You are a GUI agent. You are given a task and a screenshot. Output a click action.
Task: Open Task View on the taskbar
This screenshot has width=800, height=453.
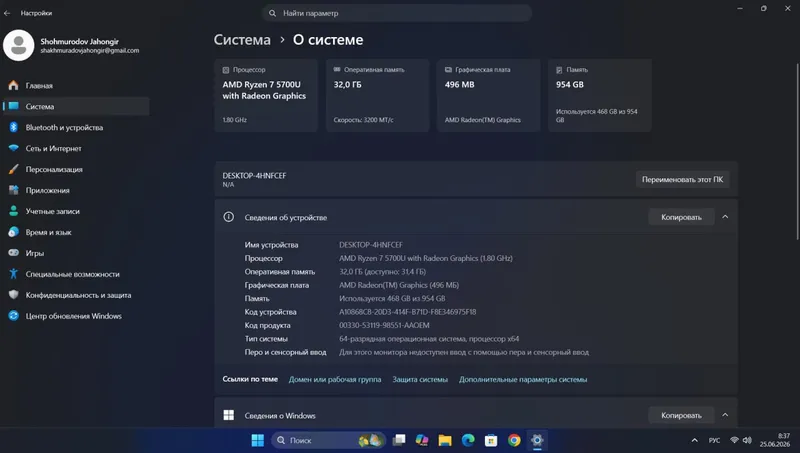399,440
